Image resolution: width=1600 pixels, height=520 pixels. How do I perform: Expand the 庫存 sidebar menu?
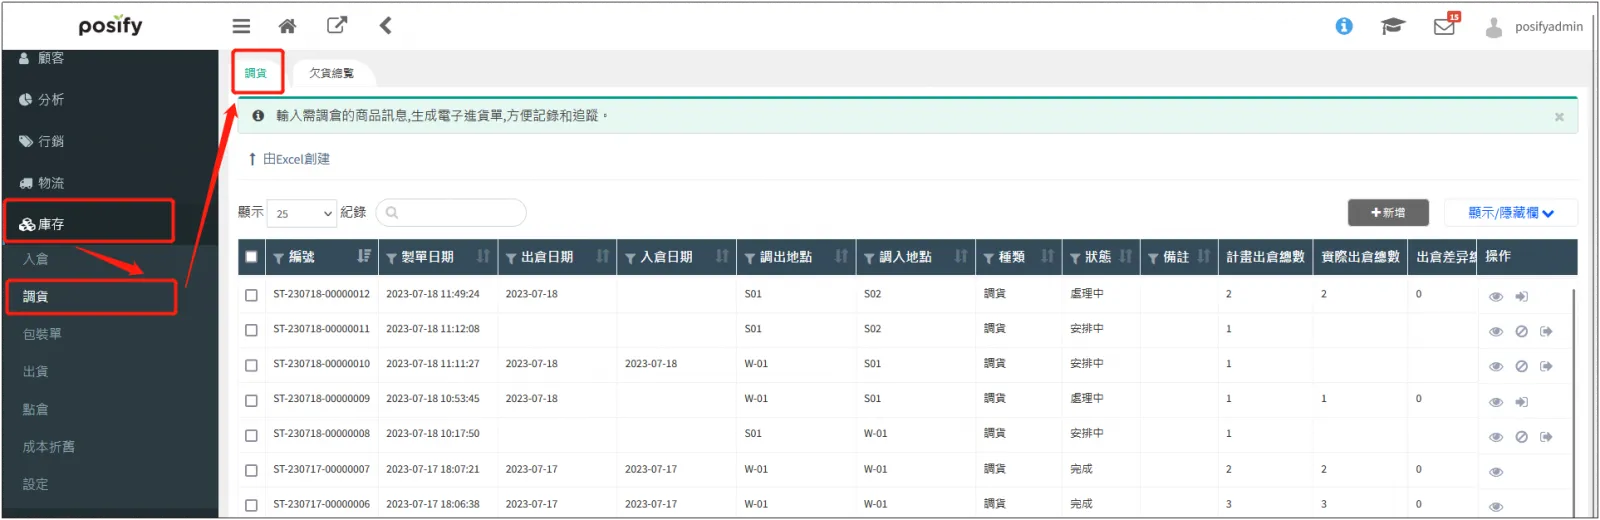point(89,224)
